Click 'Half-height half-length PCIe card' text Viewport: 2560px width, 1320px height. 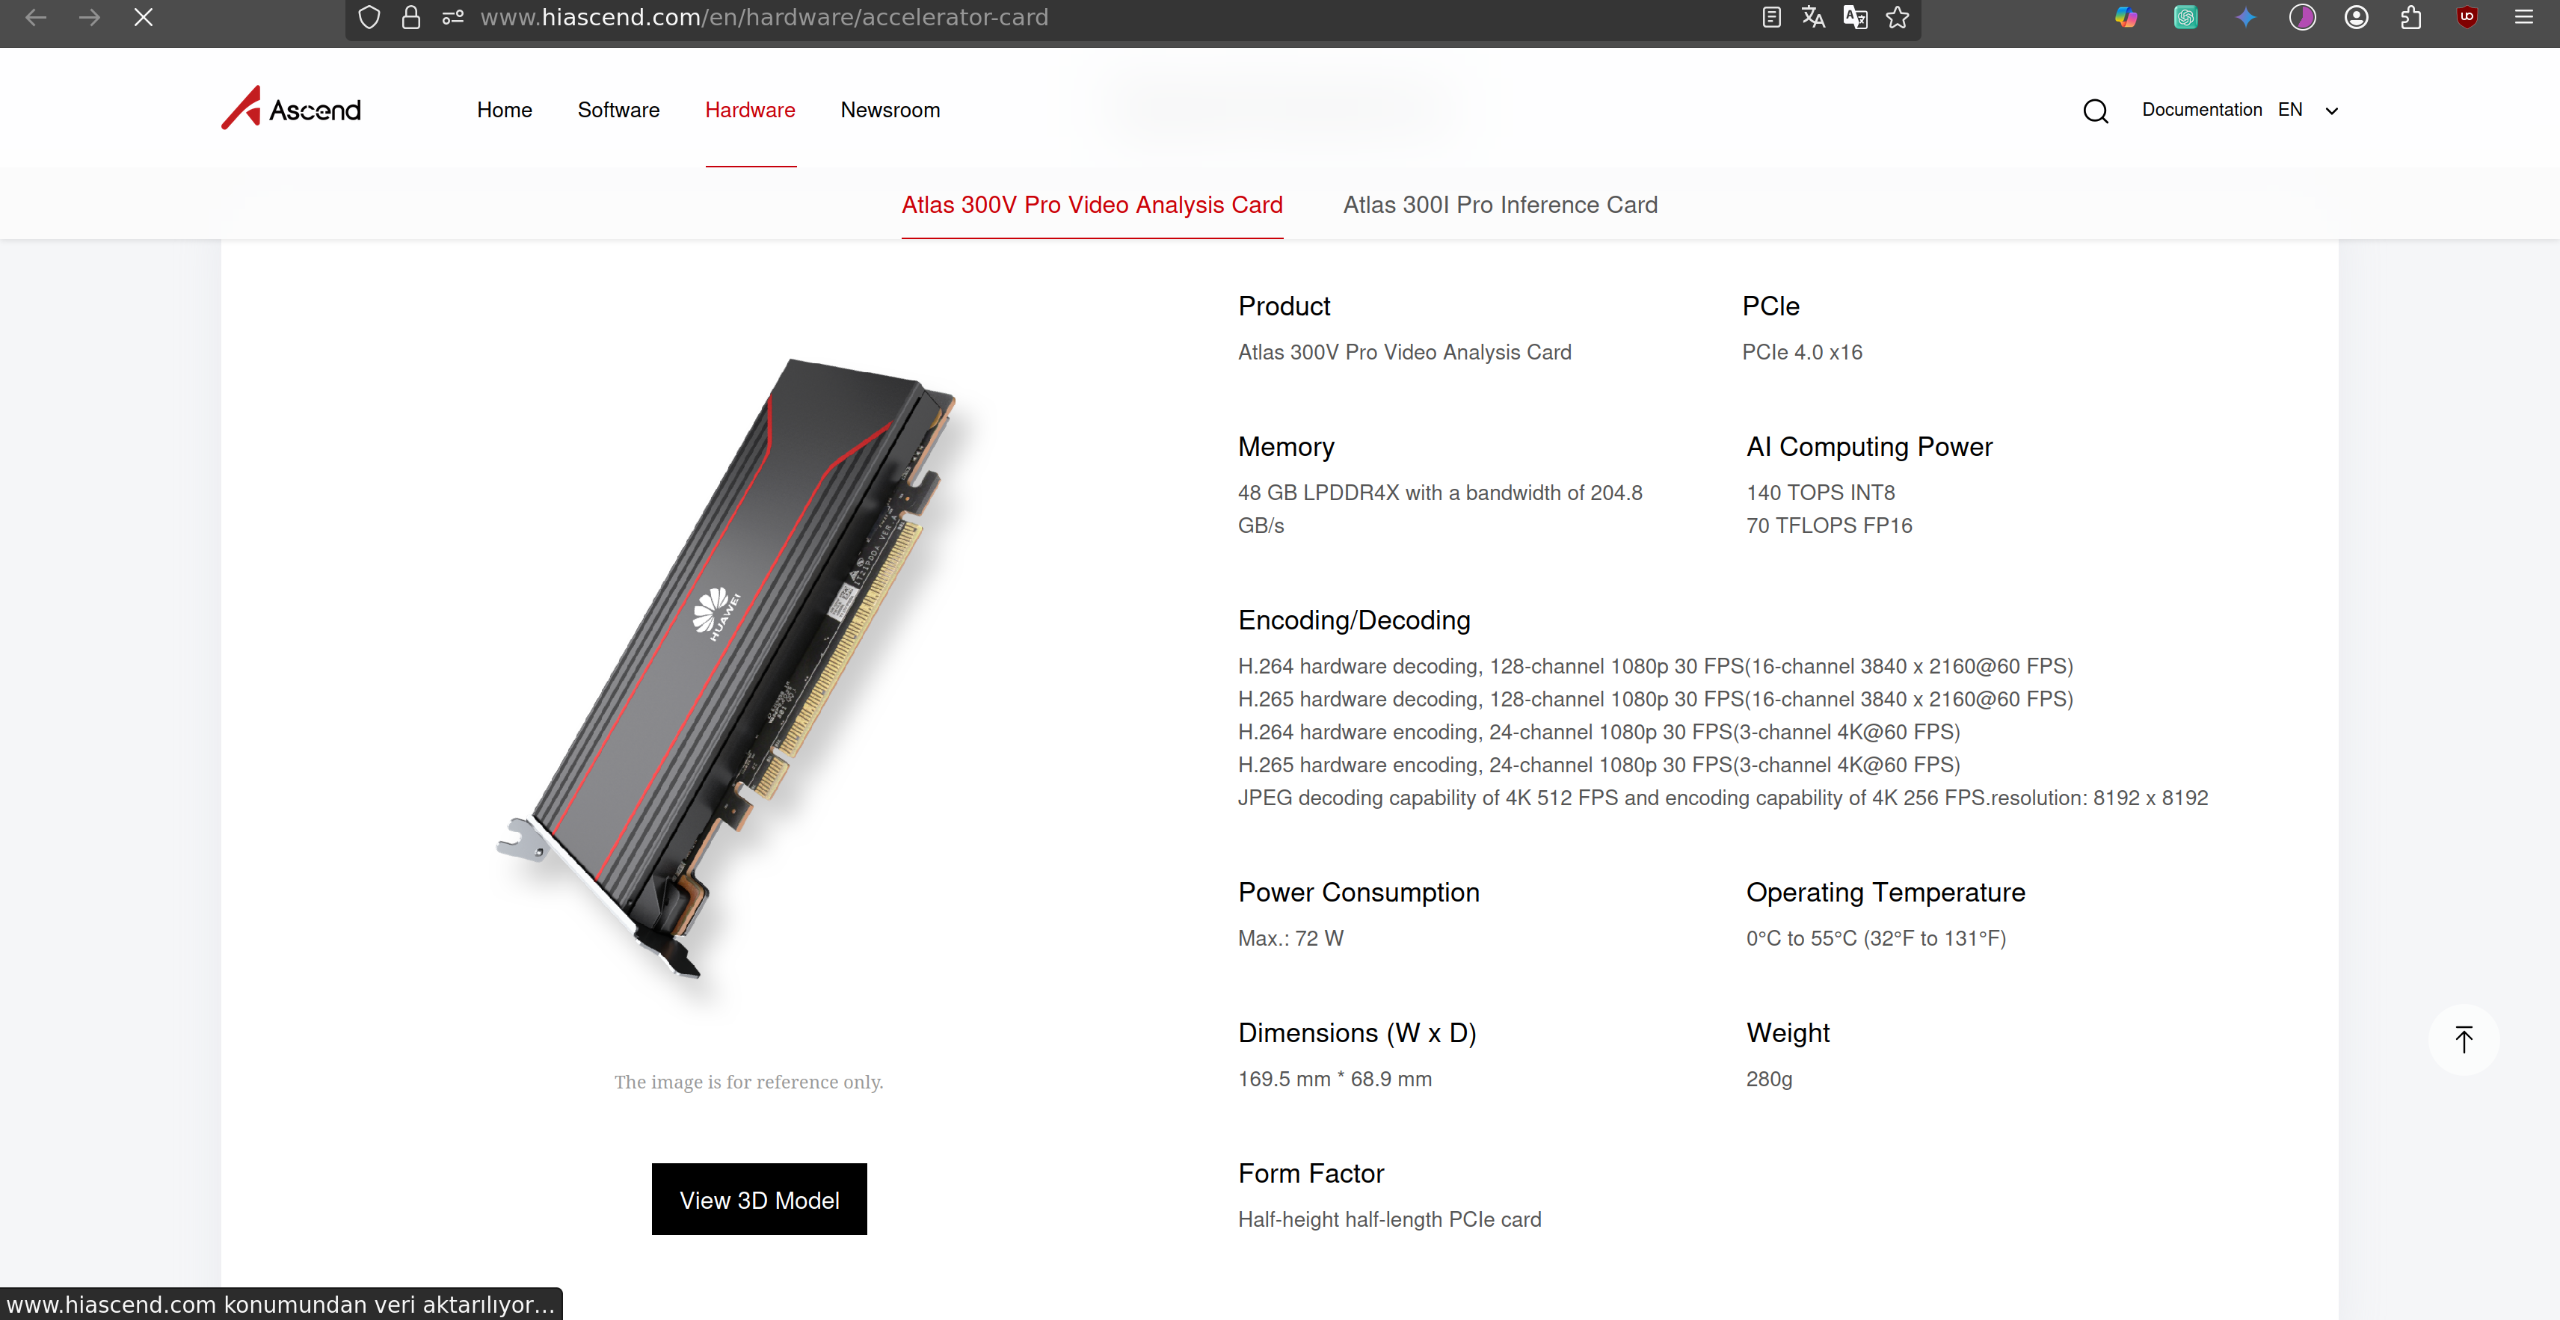tap(1390, 1220)
